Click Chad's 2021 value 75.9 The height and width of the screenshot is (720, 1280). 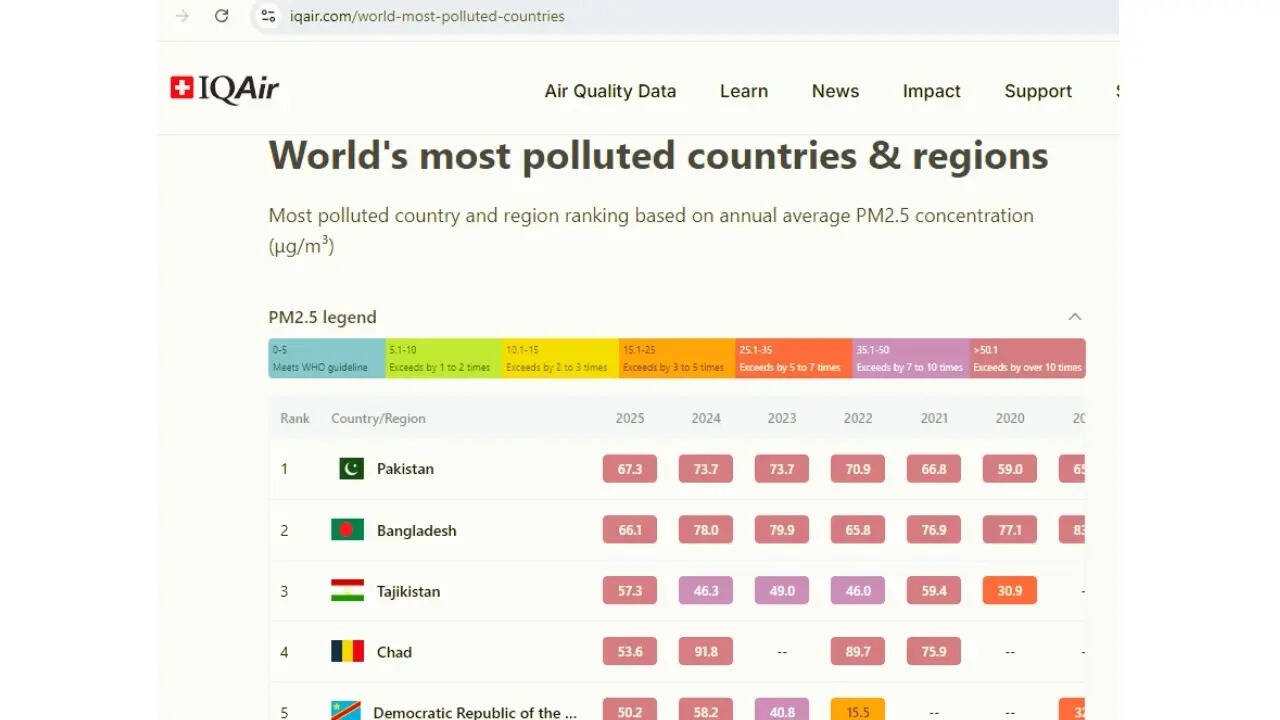[934, 652]
